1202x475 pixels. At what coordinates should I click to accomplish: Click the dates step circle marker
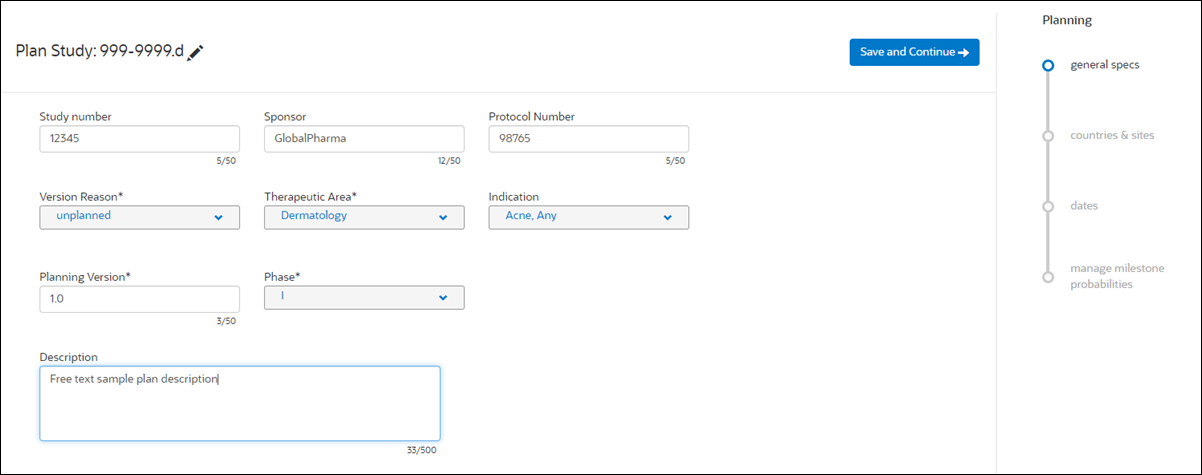coord(1048,206)
